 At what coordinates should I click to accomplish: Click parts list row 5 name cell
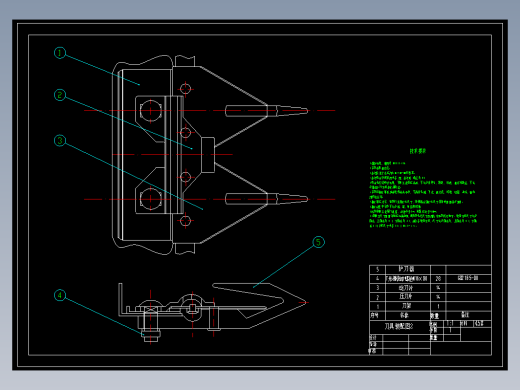(408, 269)
